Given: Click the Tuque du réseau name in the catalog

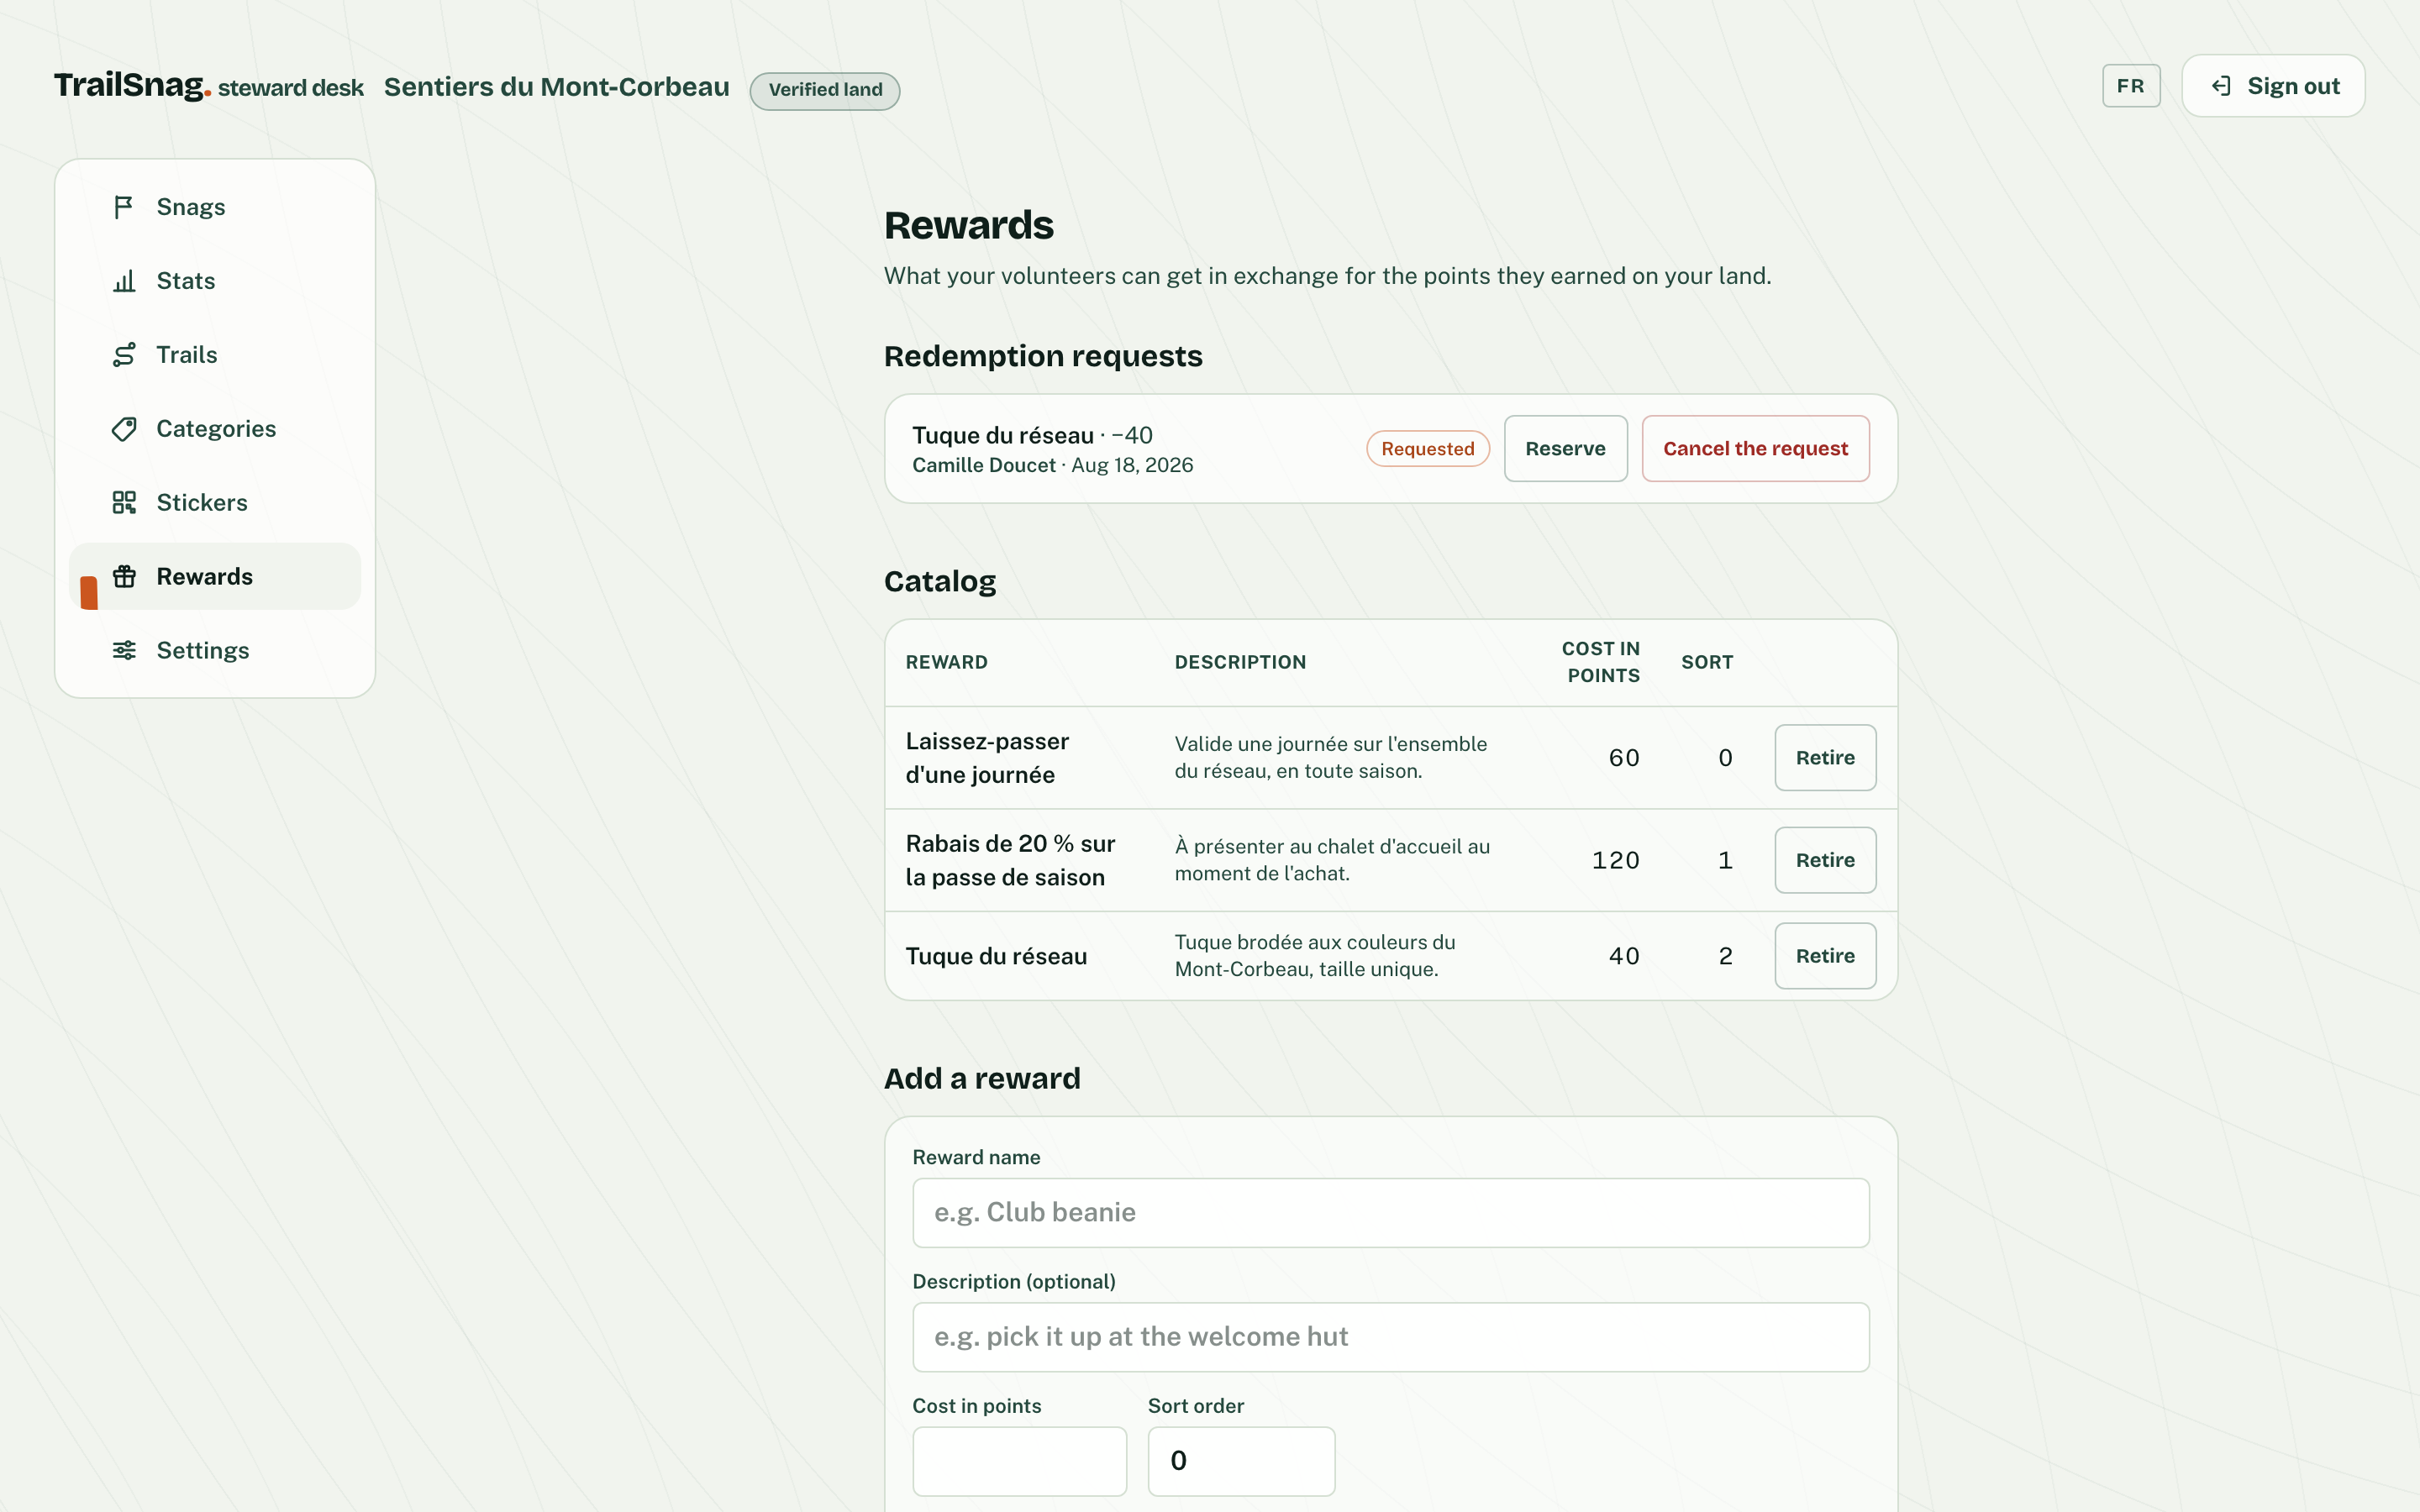Looking at the screenshot, I should (996, 956).
